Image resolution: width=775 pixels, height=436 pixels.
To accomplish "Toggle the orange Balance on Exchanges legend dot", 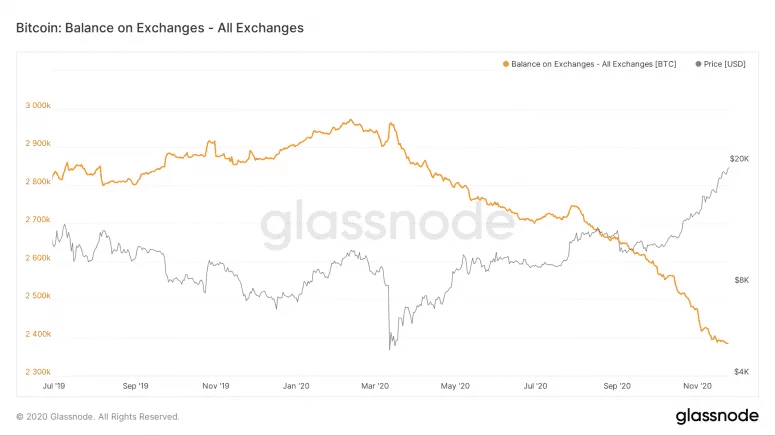I will [x=506, y=64].
